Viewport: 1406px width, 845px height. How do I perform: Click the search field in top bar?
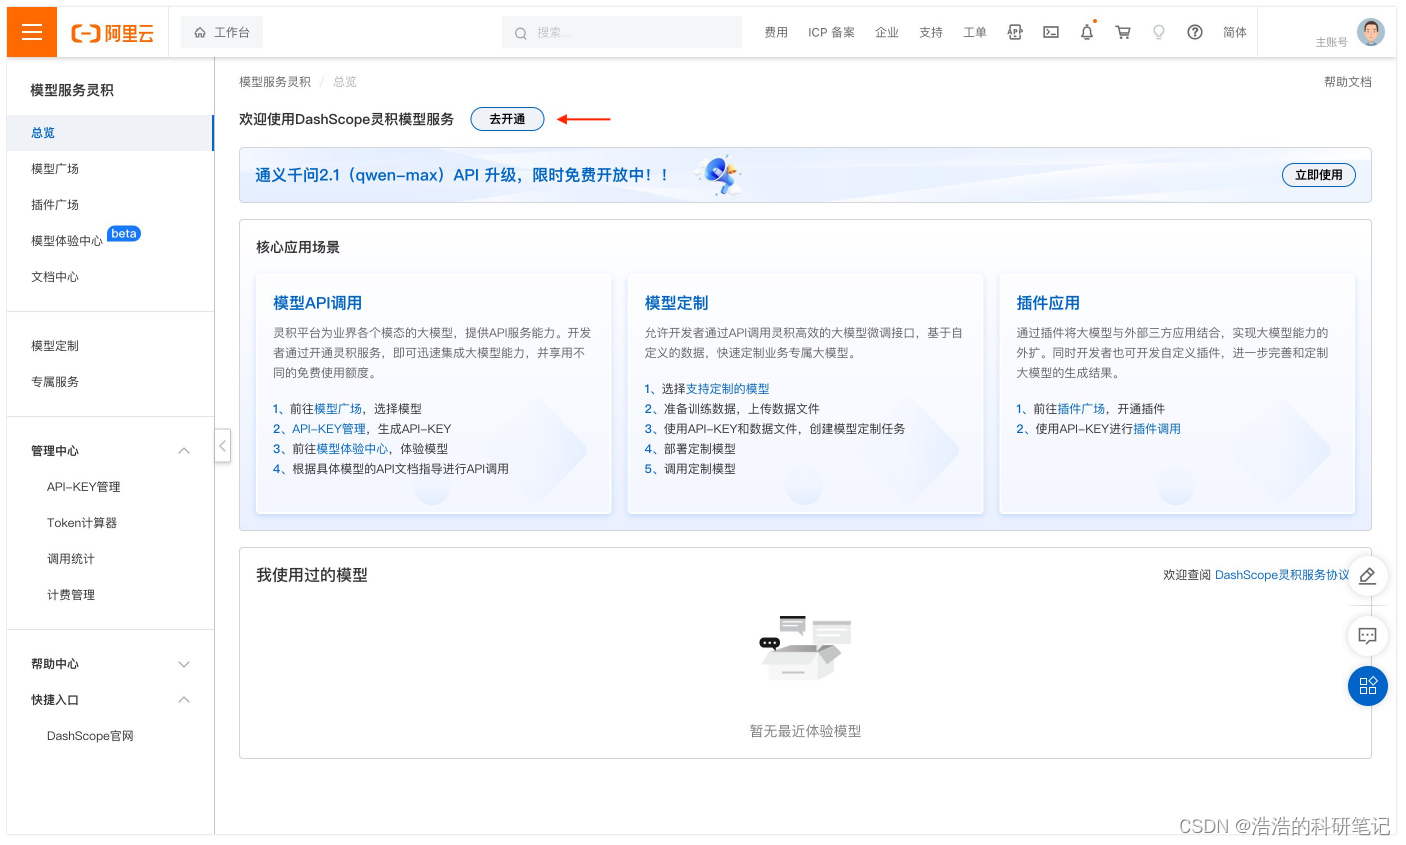[x=621, y=32]
